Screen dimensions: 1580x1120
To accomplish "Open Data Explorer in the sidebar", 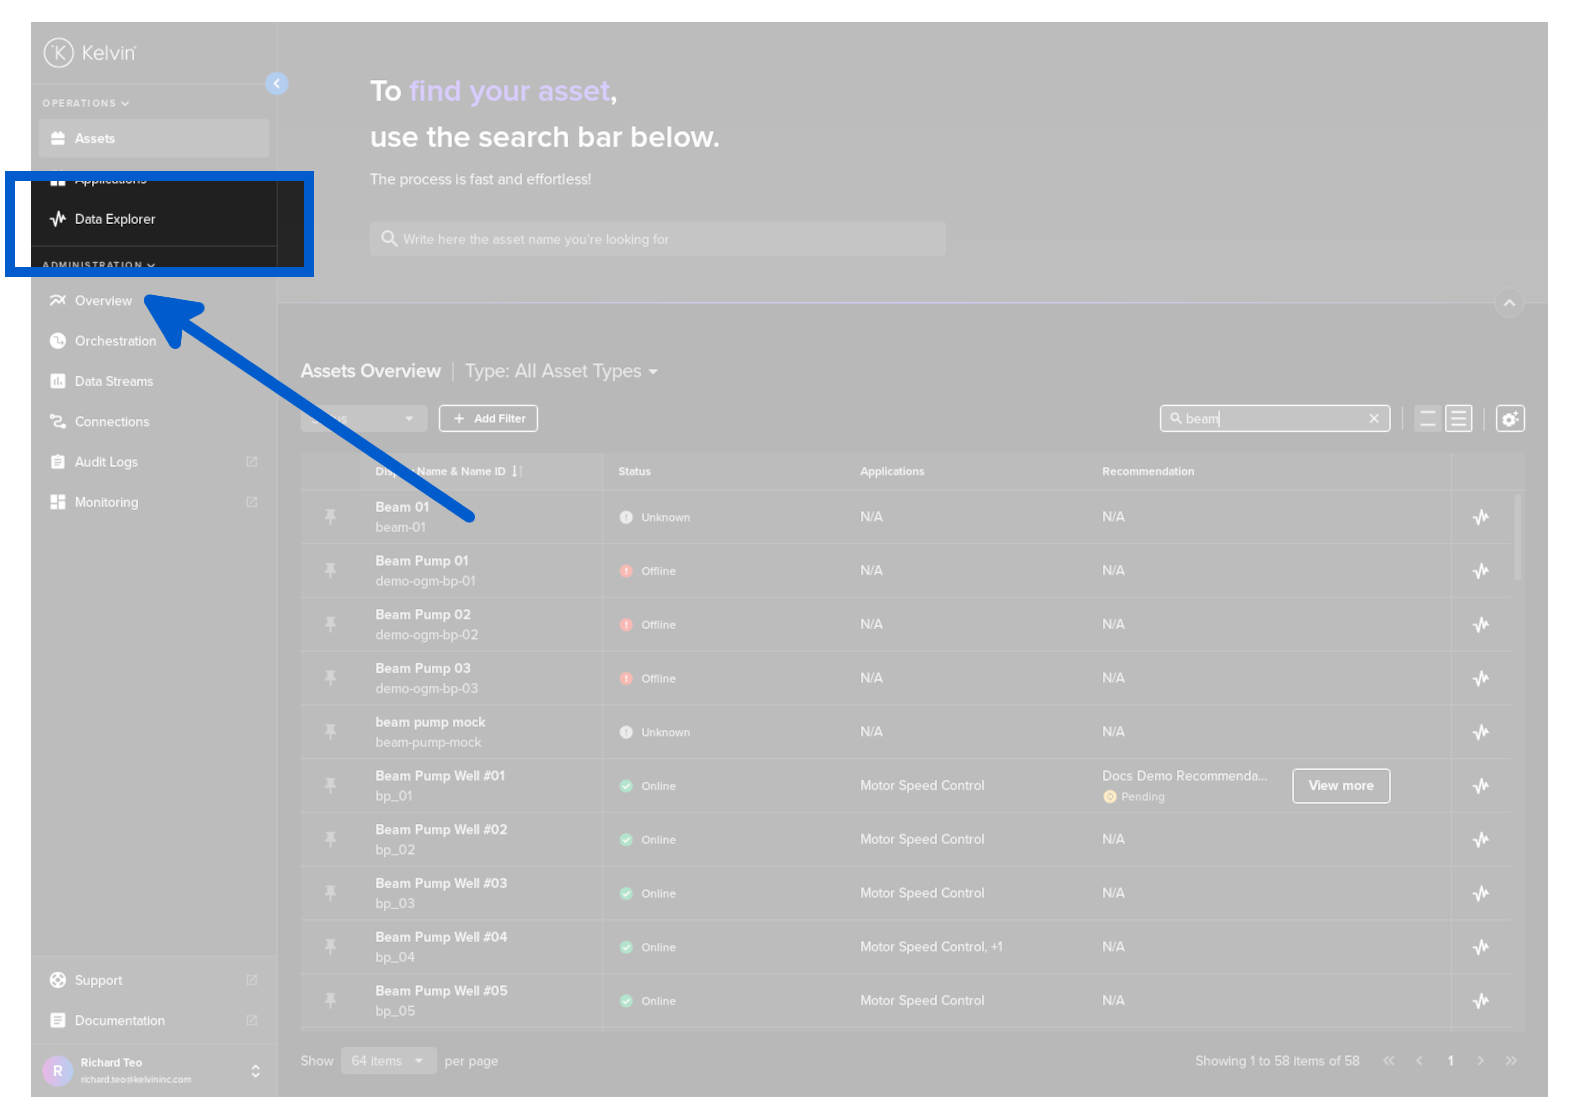I will click(x=114, y=219).
